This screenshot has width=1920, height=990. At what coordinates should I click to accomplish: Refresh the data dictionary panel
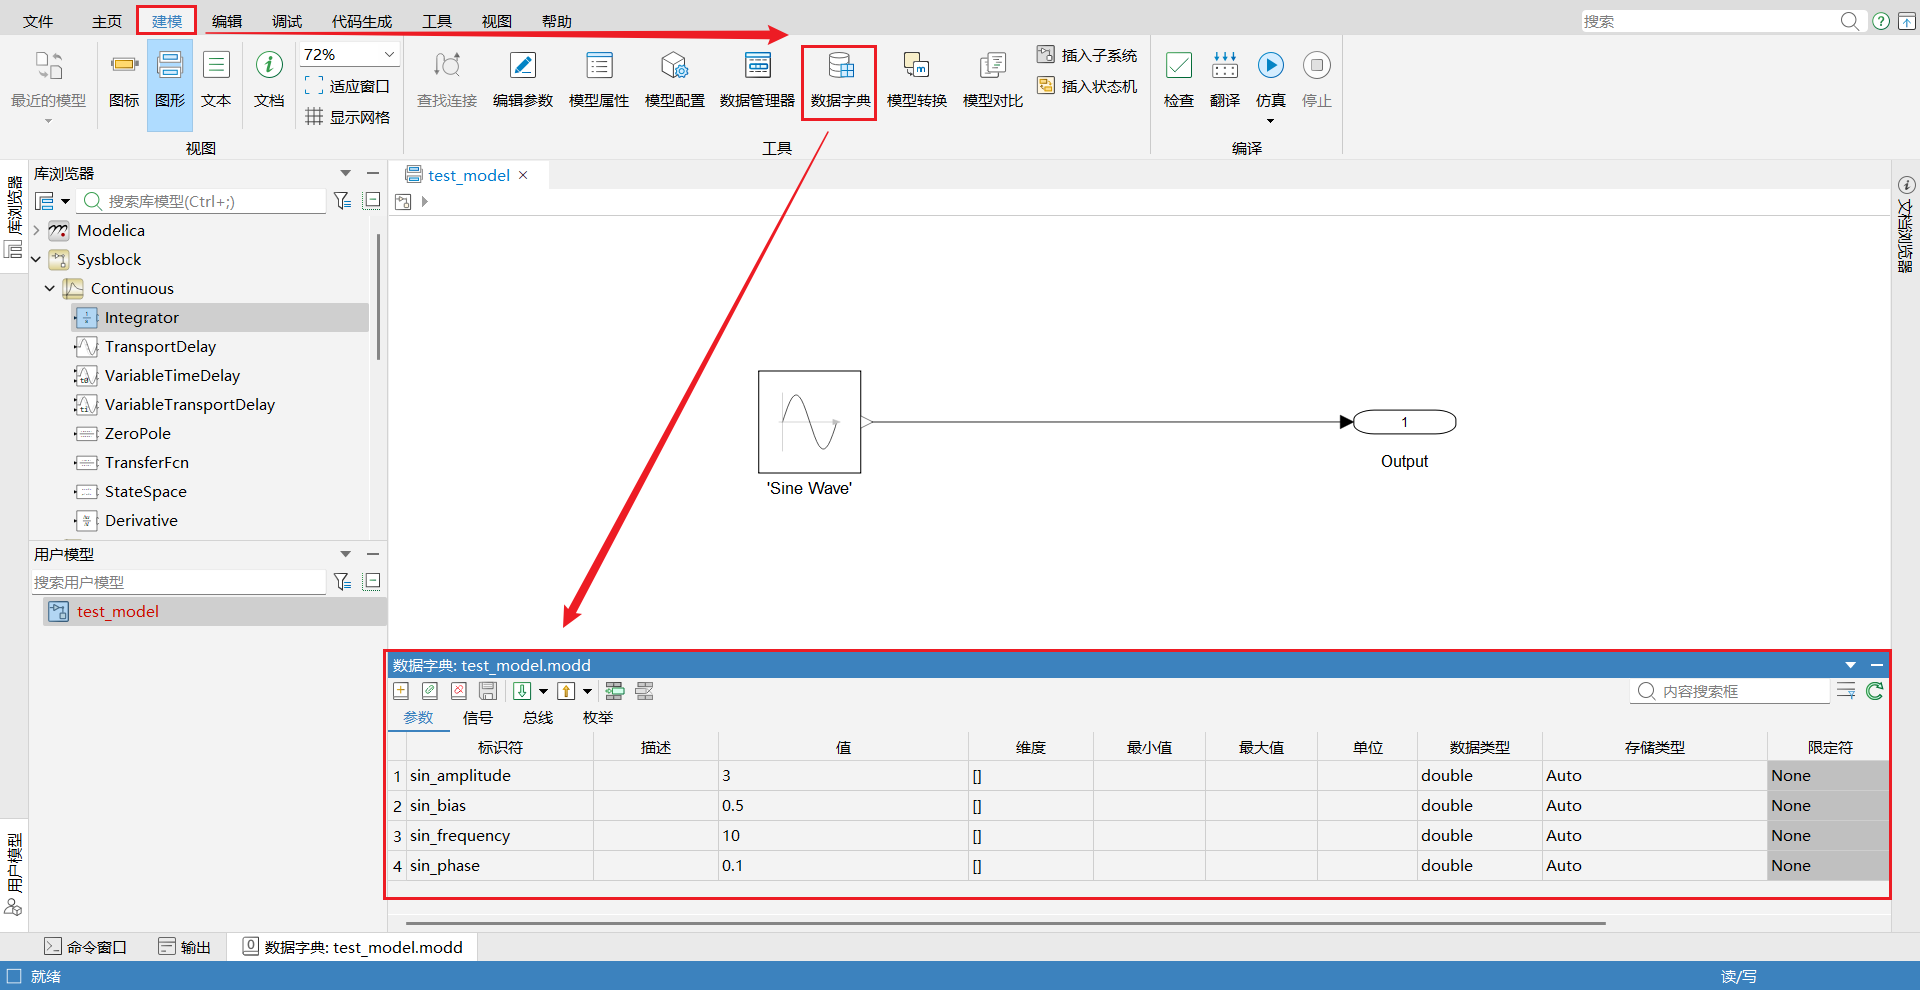1874,691
